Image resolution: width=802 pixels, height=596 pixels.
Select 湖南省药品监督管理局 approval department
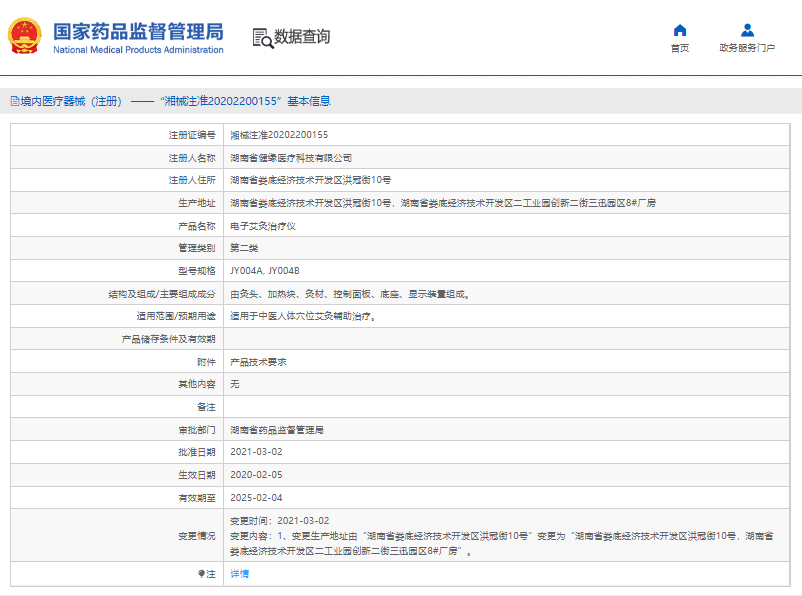277,430
